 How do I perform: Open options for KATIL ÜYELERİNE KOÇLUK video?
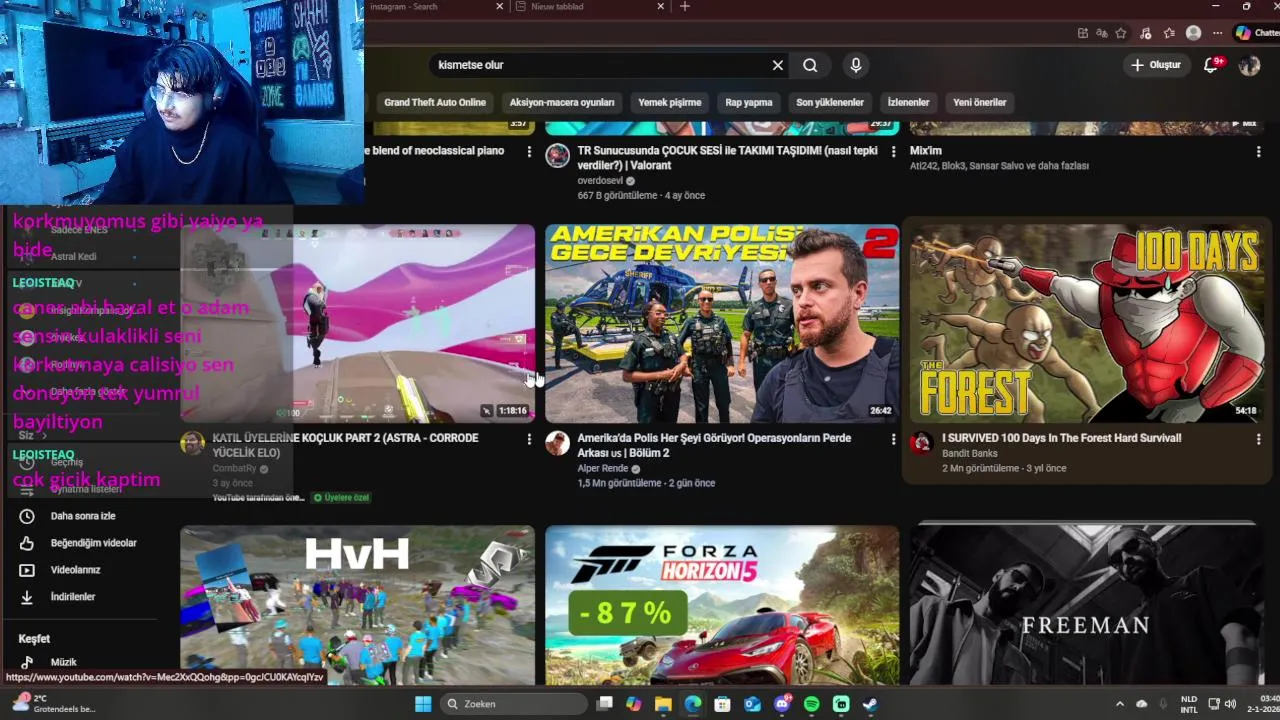pos(530,439)
